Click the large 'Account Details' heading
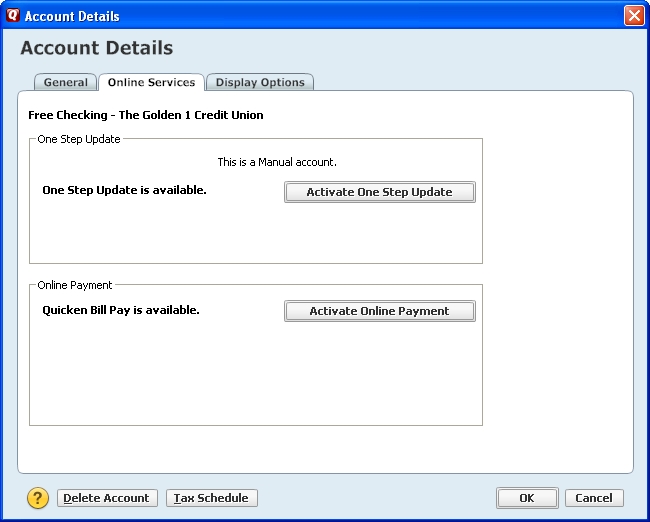Image resolution: width=650 pixels, height=522 pixels. 97,48
